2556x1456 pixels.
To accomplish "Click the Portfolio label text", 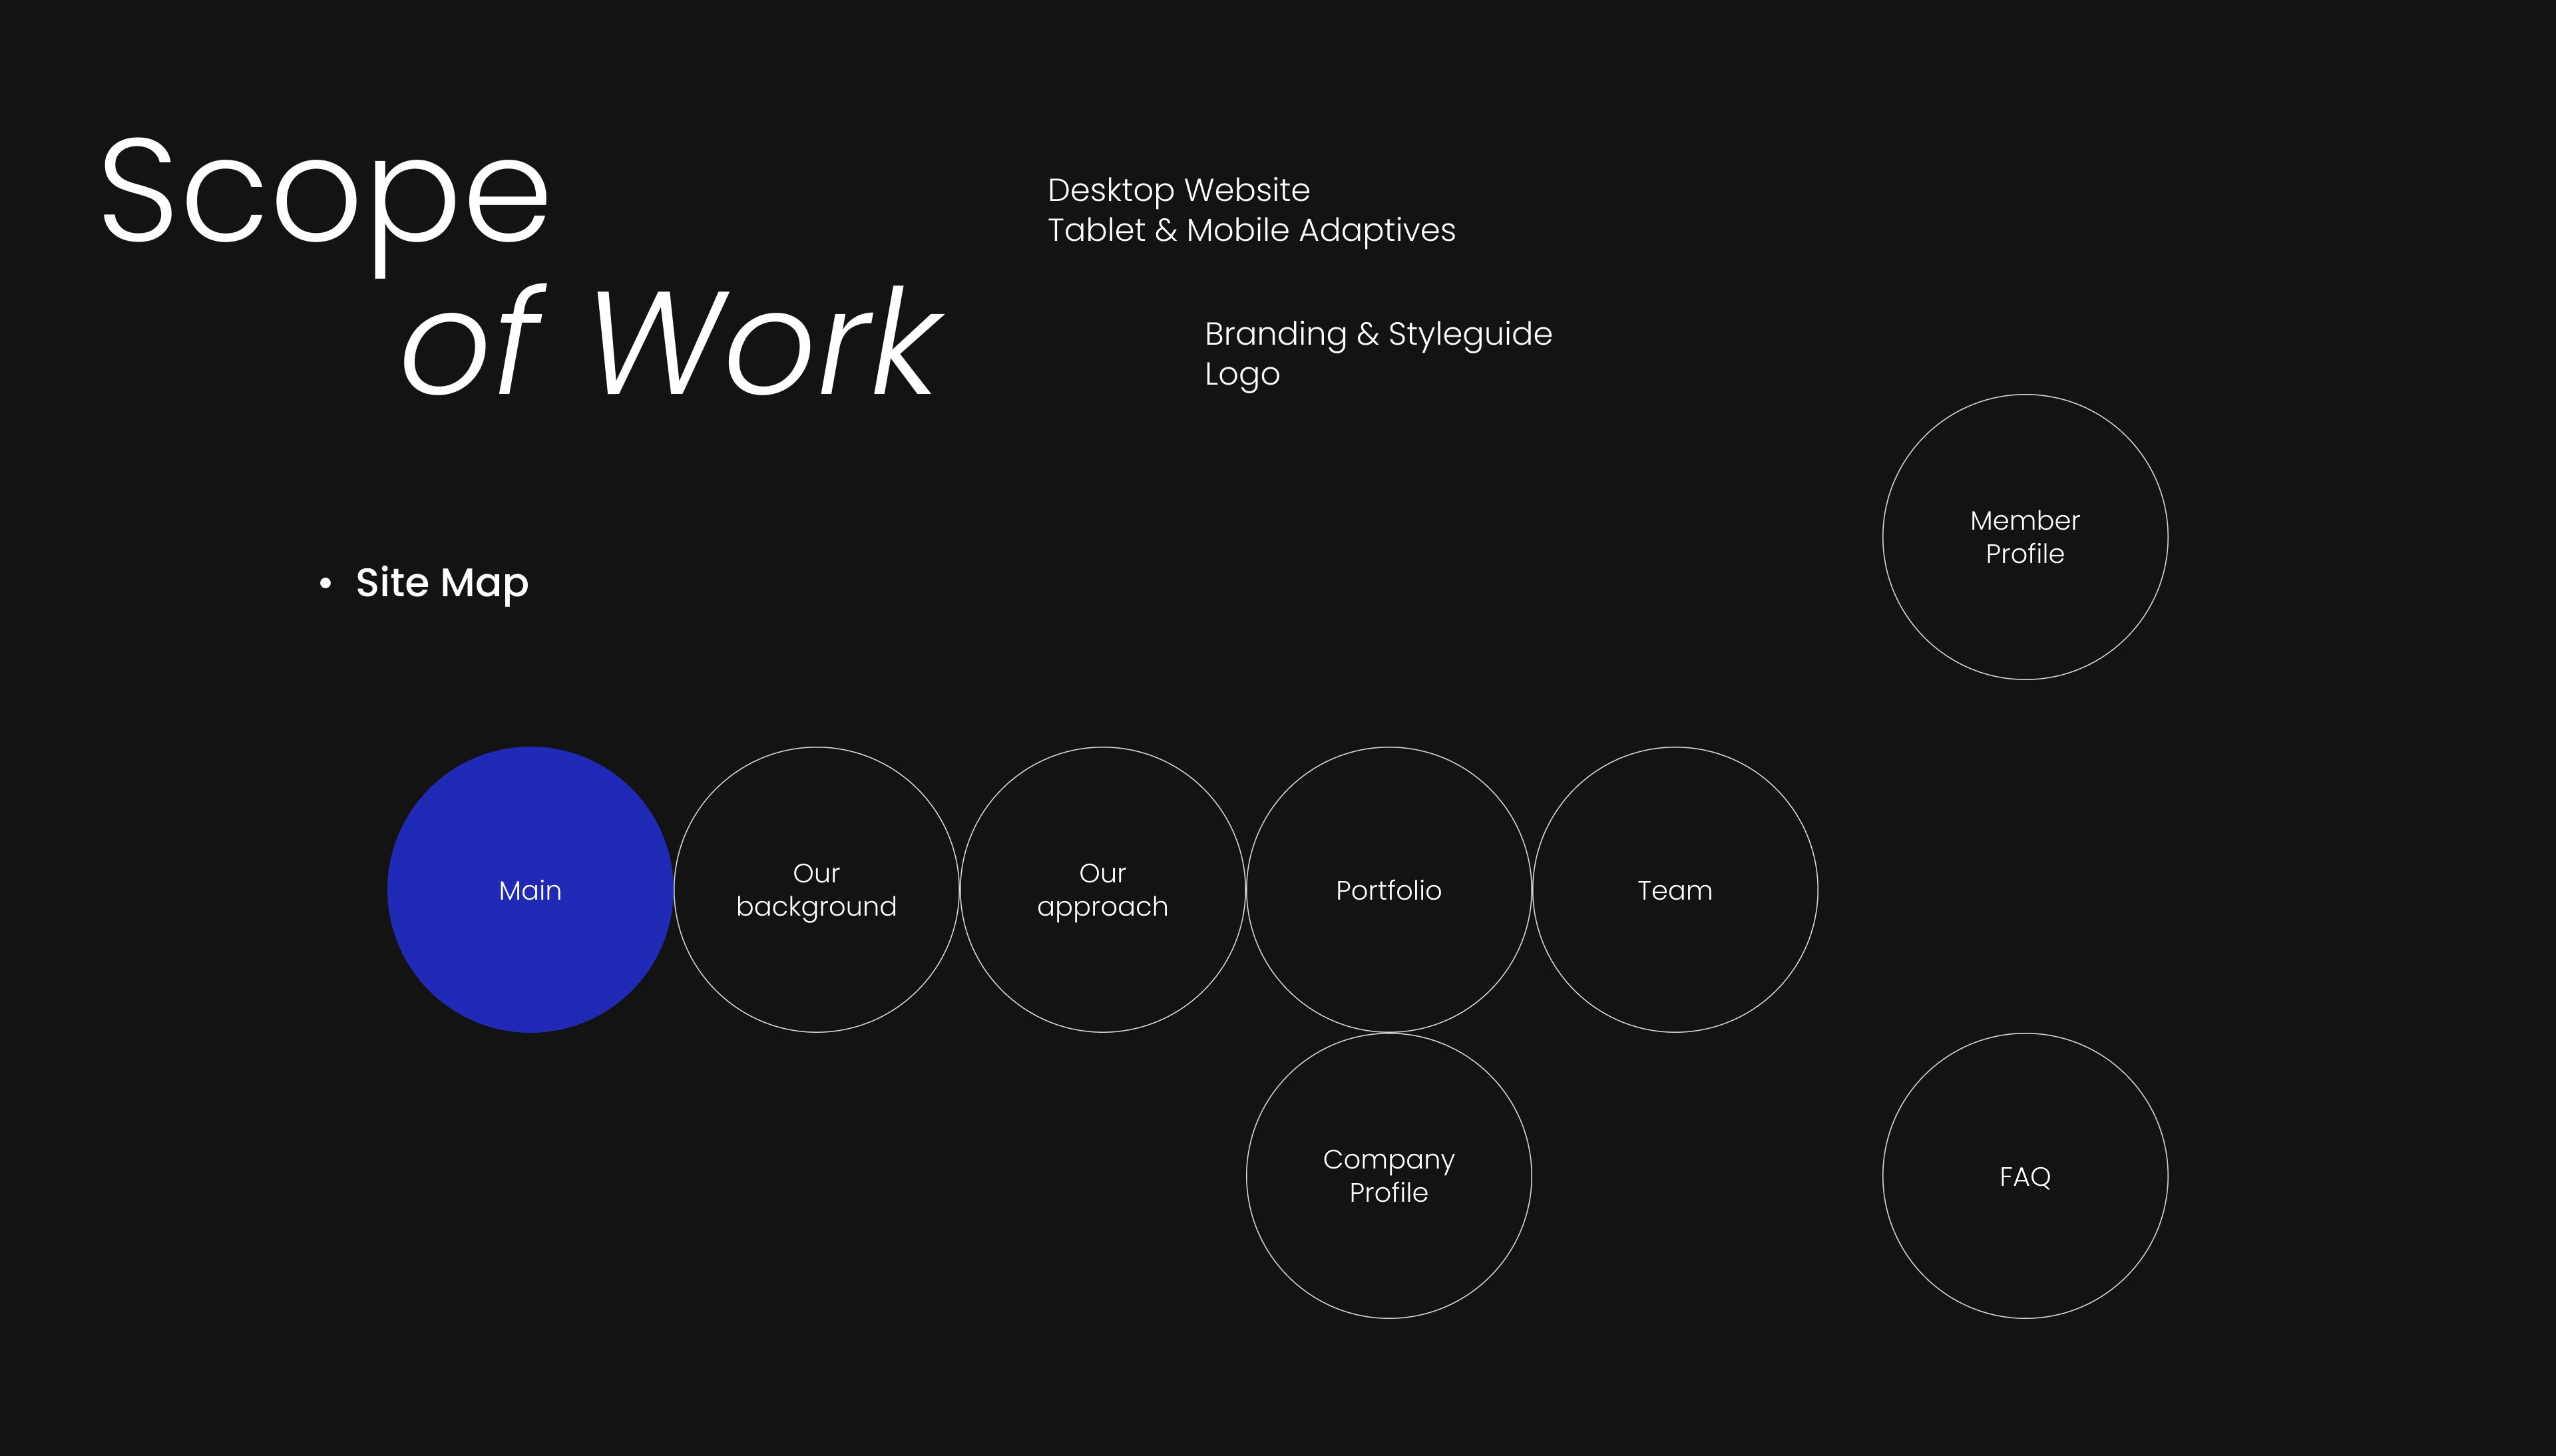I will click(x=1388, y=890).
